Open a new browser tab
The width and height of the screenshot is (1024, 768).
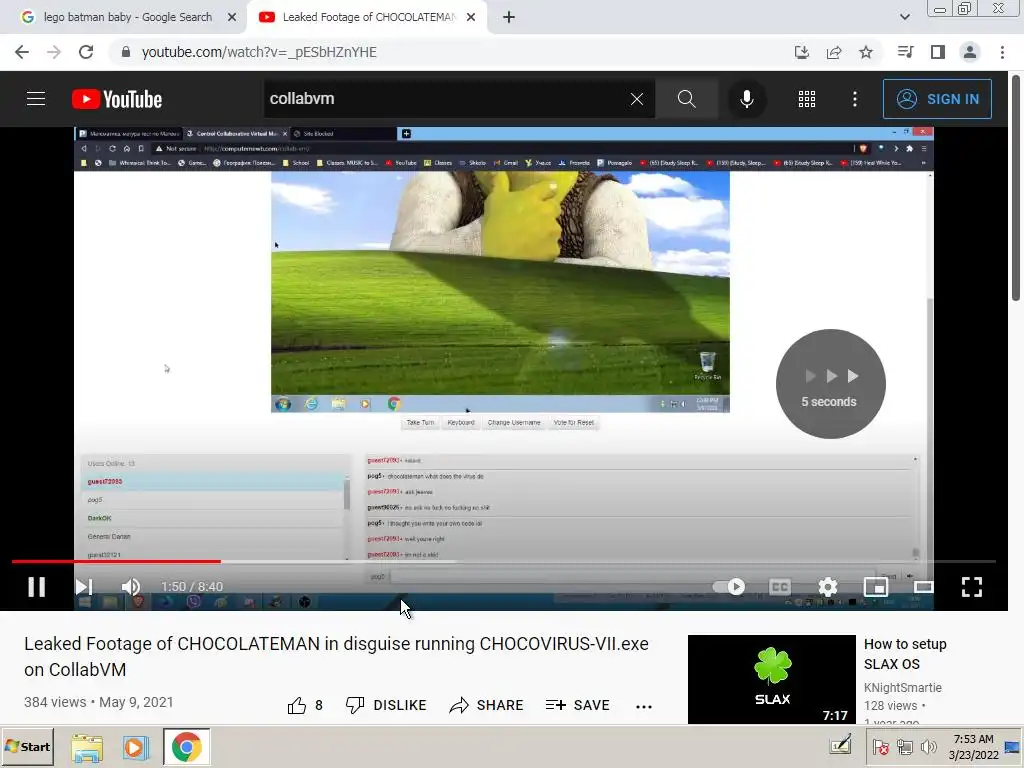pyautogui.click(x=509, y=17)
